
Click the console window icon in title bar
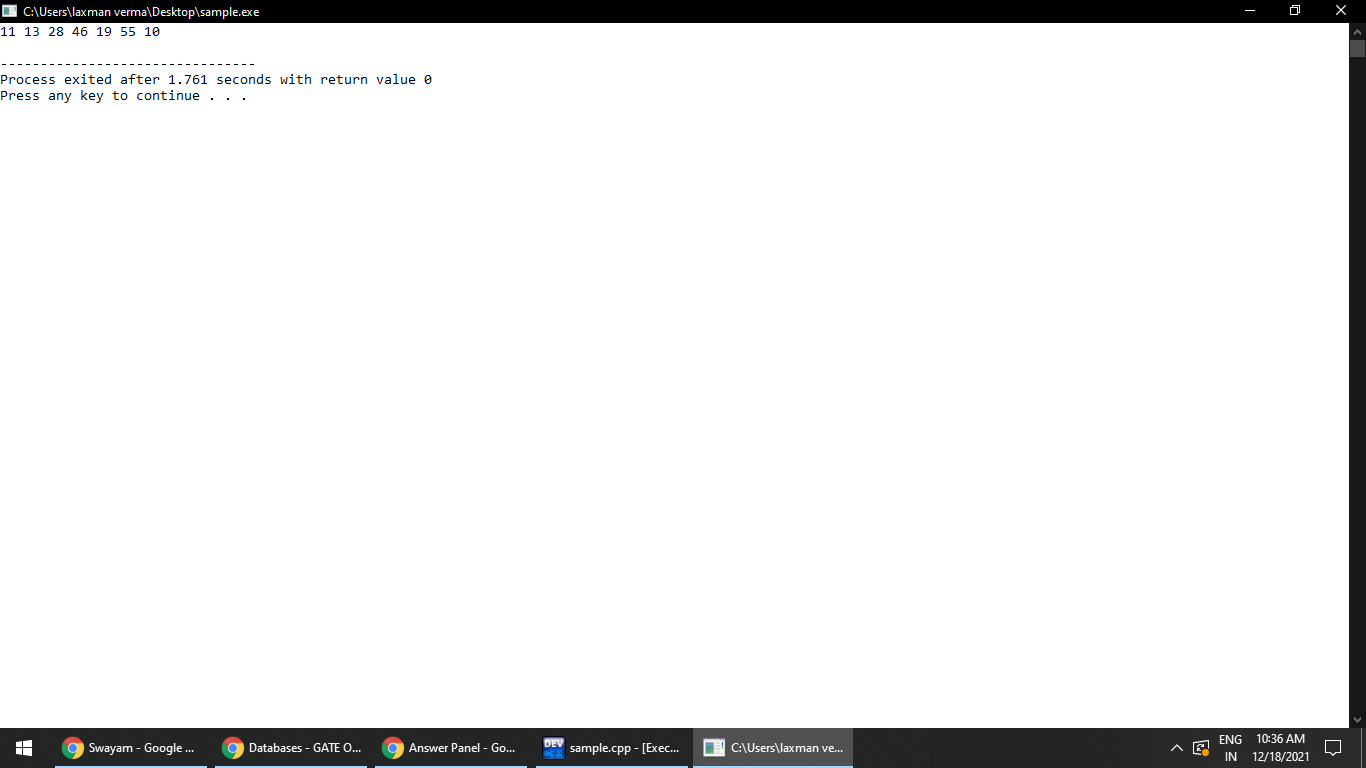[10, 11]
